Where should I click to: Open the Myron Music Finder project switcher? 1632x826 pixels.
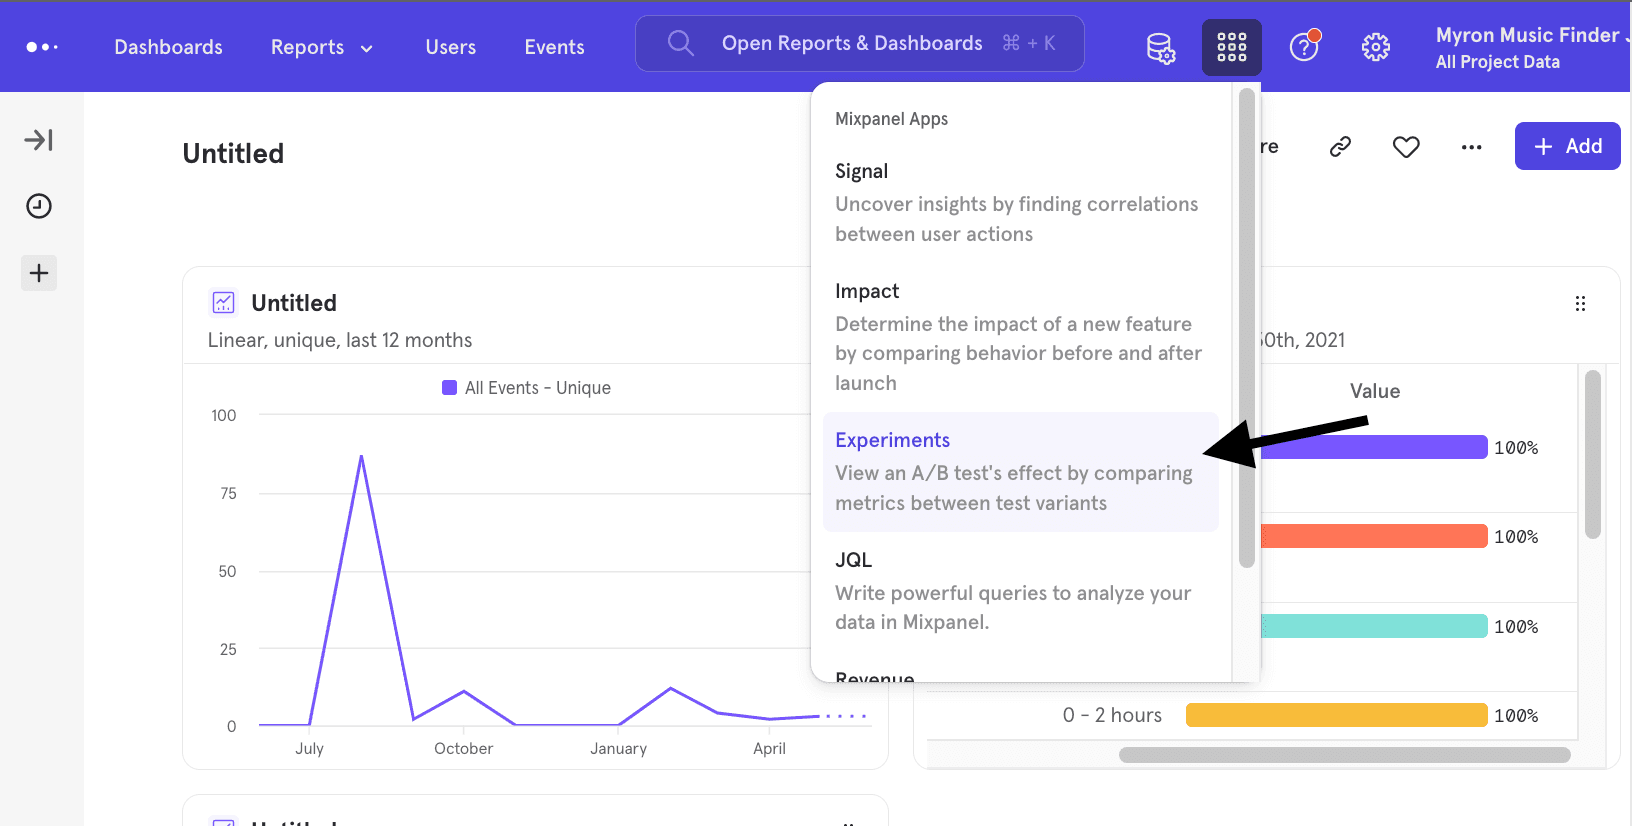pos(1527,47)
